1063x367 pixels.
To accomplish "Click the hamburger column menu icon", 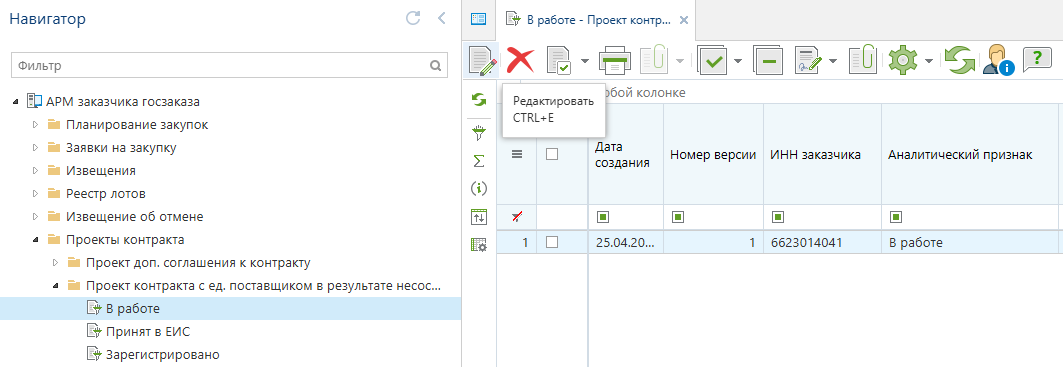I will tap(517, 155).
